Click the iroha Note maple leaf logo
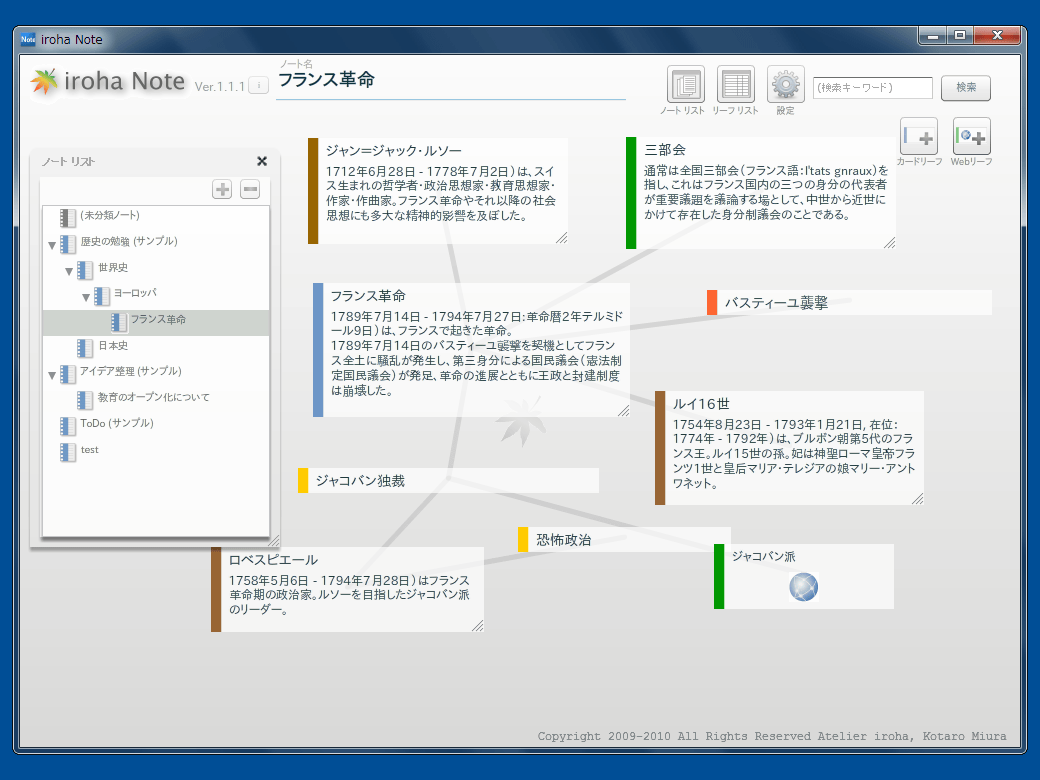Image resolution: width=1040 pixels, height=780 pixels. click(44, 82)
